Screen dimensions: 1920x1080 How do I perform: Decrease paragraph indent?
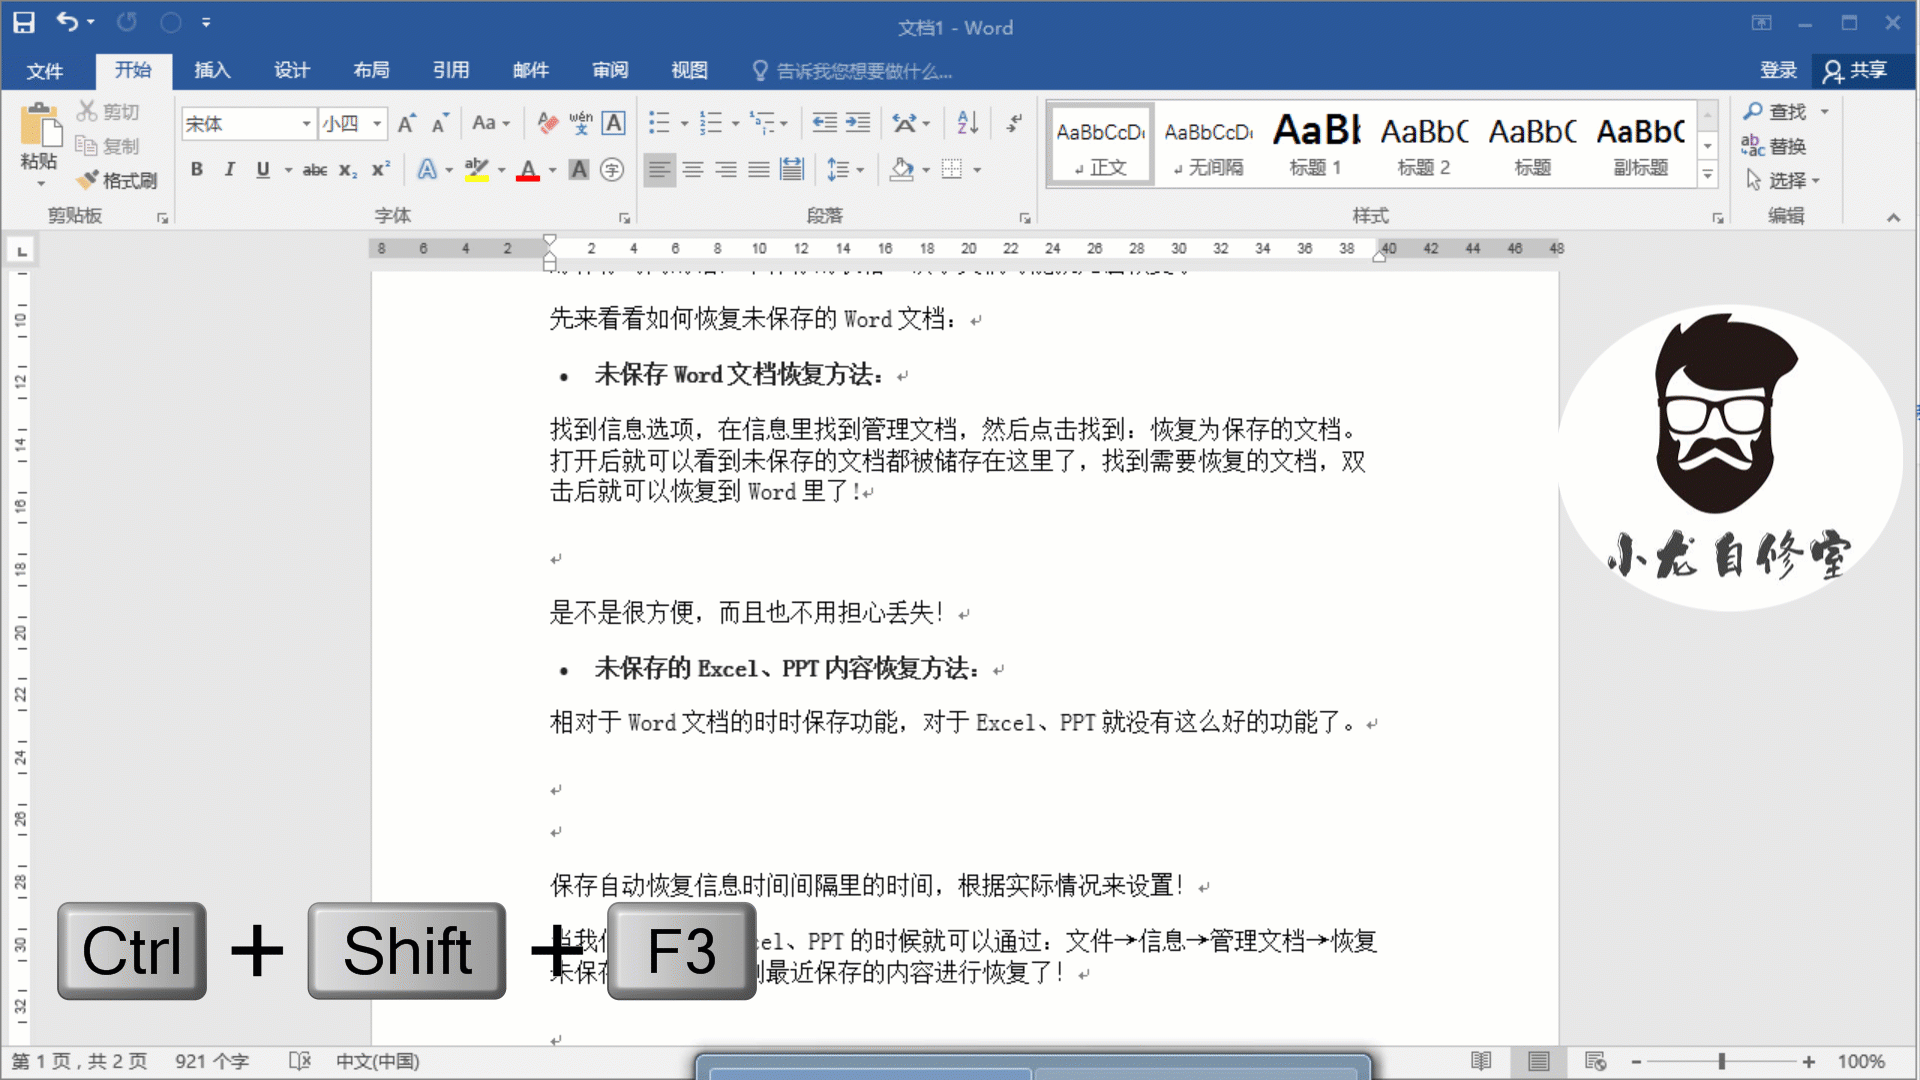(x=825, y=123)
